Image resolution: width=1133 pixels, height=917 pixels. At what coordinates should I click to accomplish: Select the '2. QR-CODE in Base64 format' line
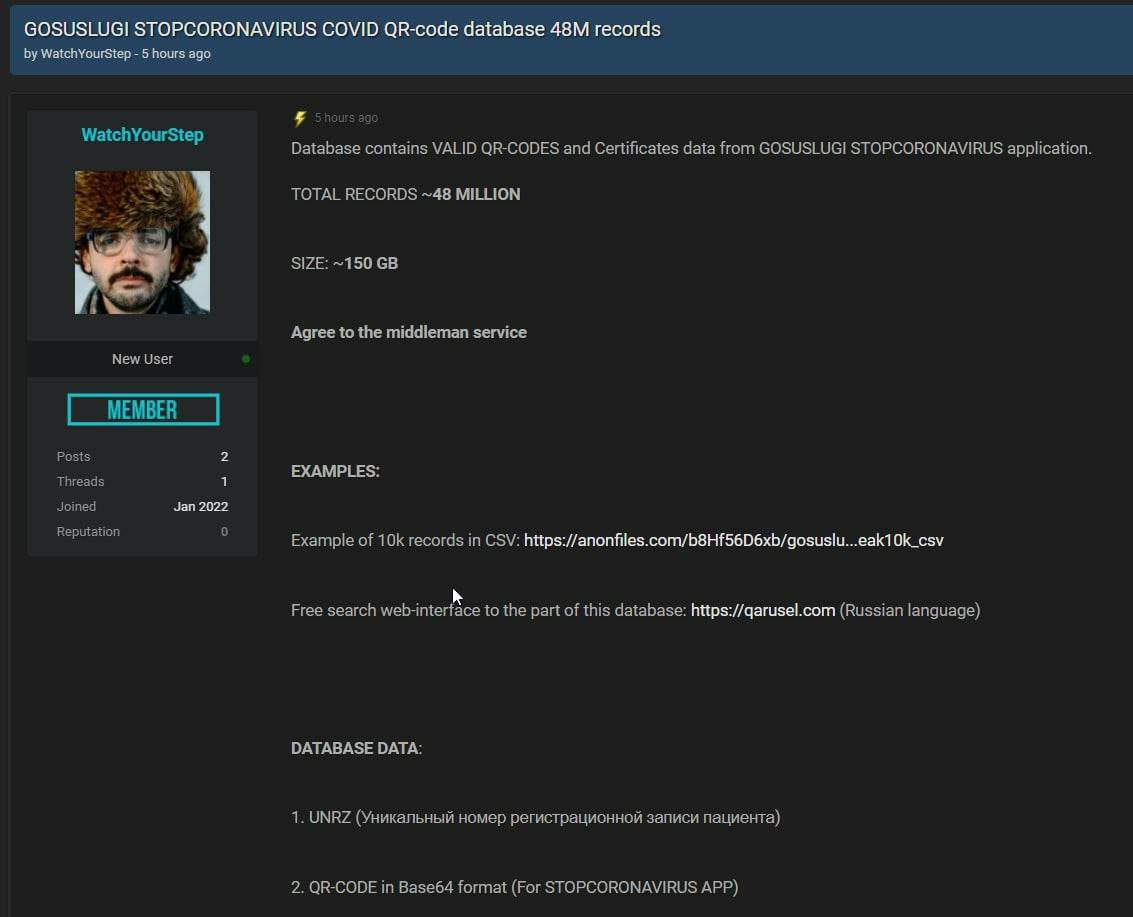point(514,887)
